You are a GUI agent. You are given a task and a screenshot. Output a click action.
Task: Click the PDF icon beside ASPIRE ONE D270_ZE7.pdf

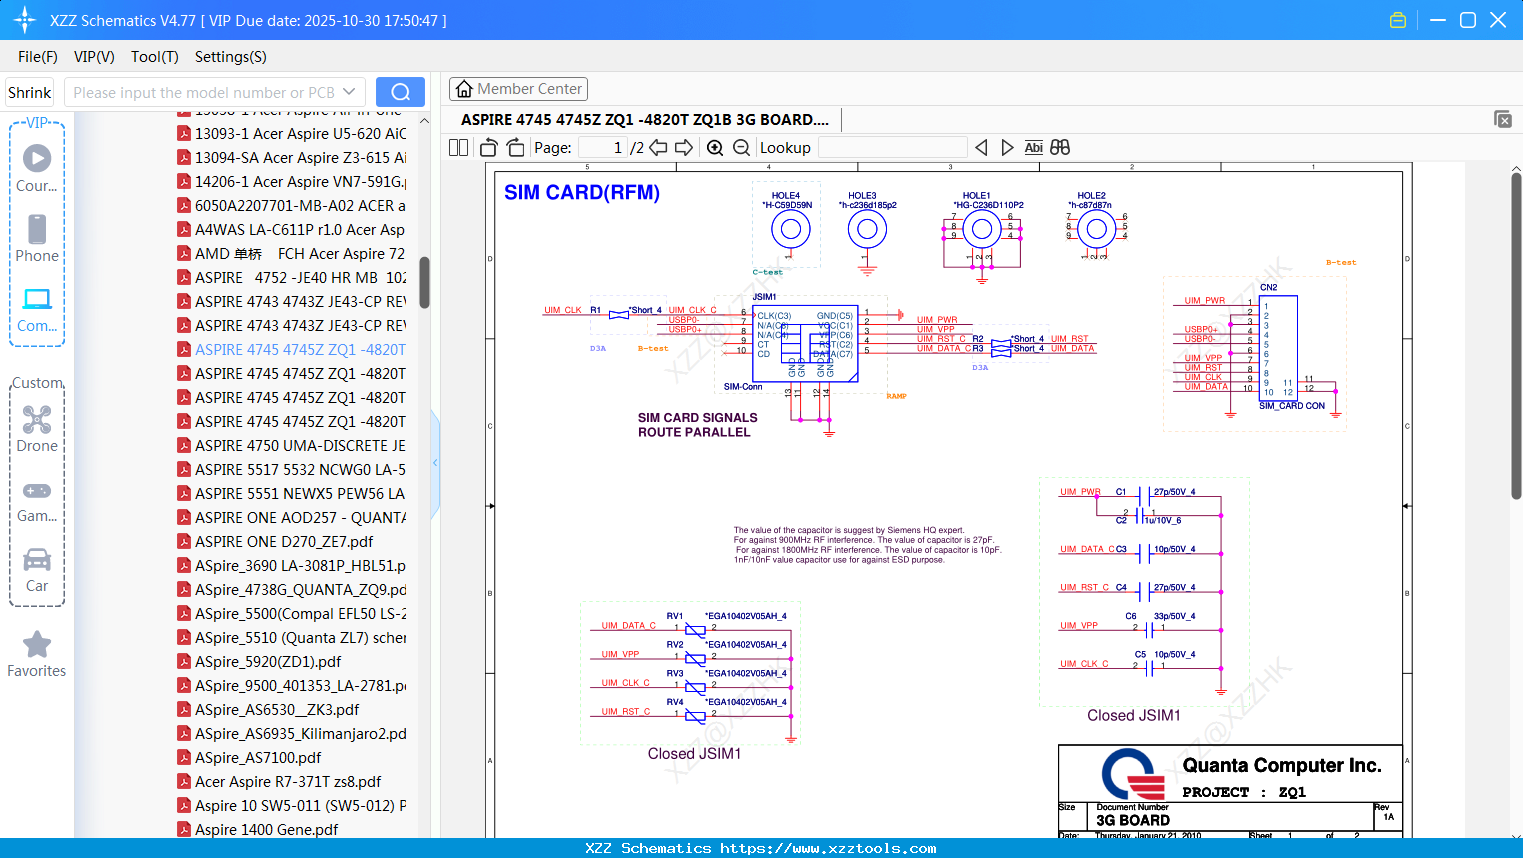(184, 541)
